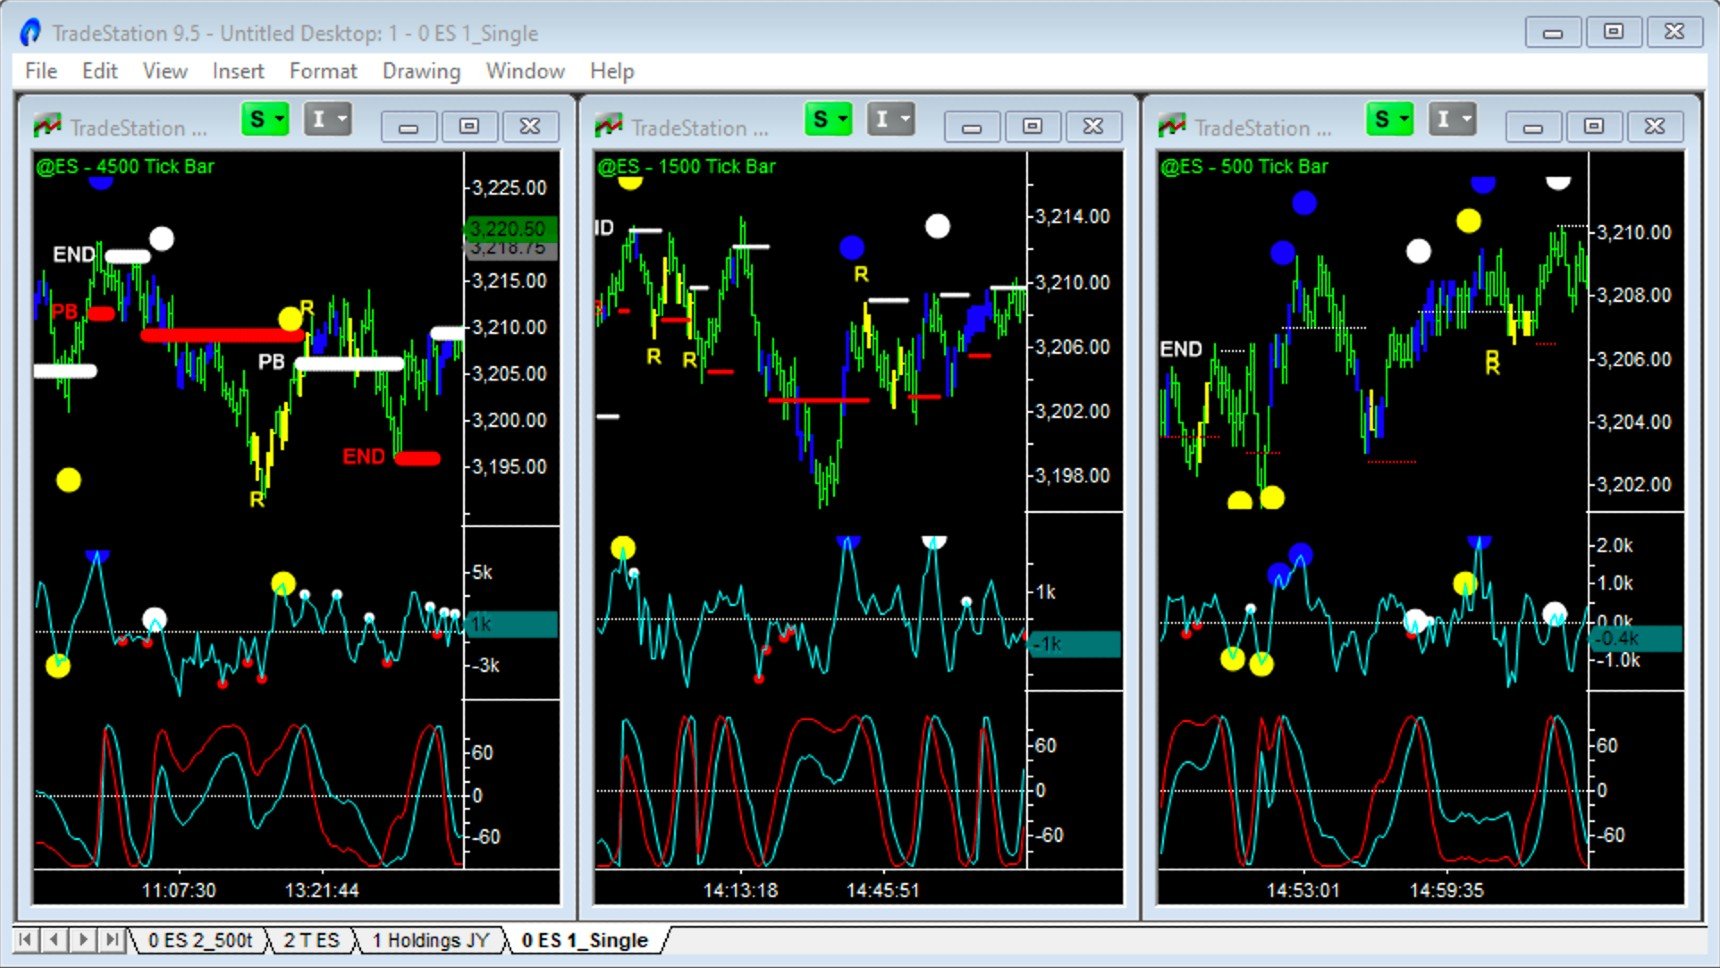The image size is (1720, 968).
Task: Click the @ES - 500 Tick Bar label
Action: [1245, 166]
